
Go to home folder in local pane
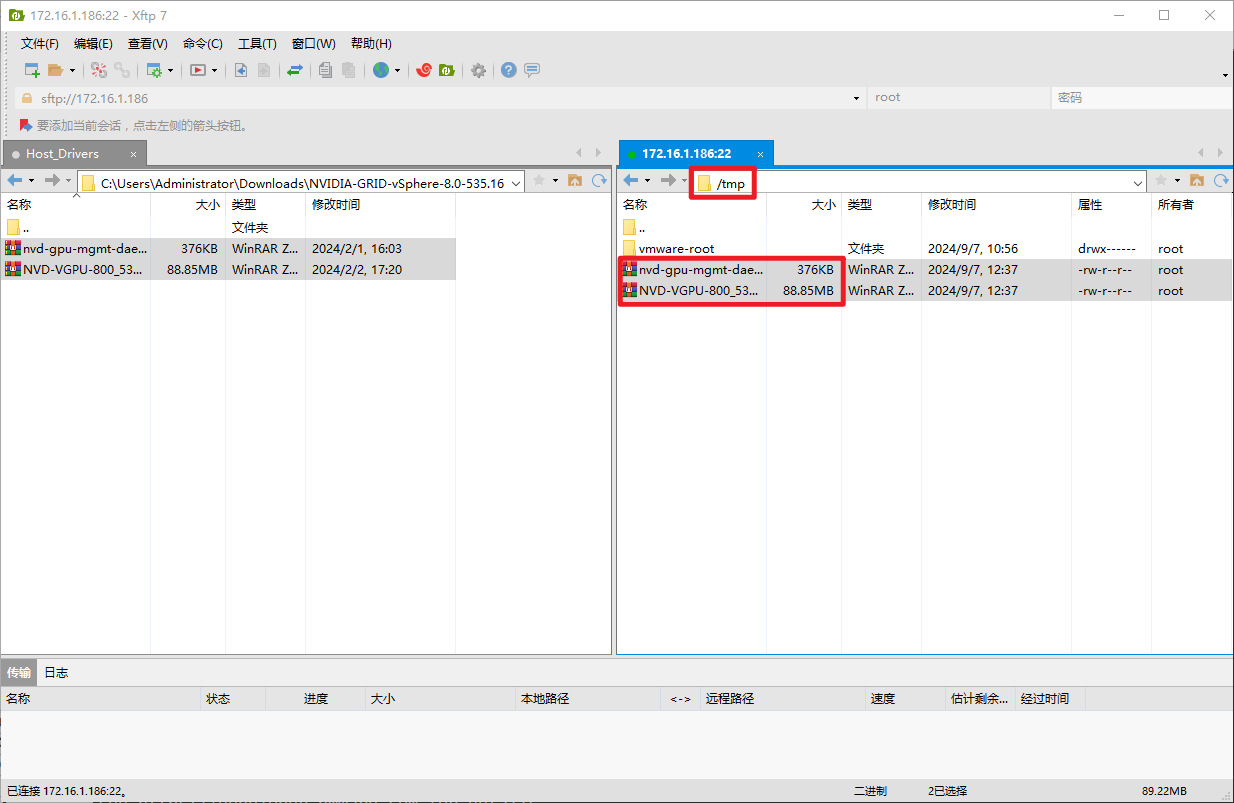pyautogui.click(x=575, y=181)
